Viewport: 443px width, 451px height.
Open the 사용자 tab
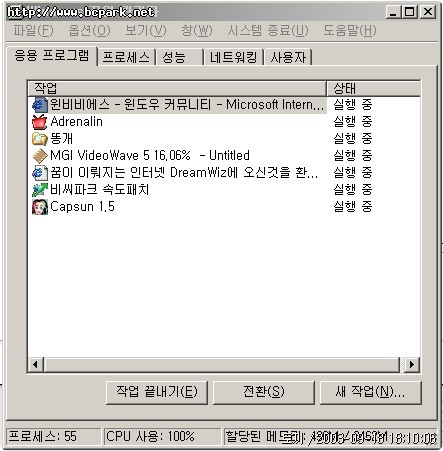288,57
